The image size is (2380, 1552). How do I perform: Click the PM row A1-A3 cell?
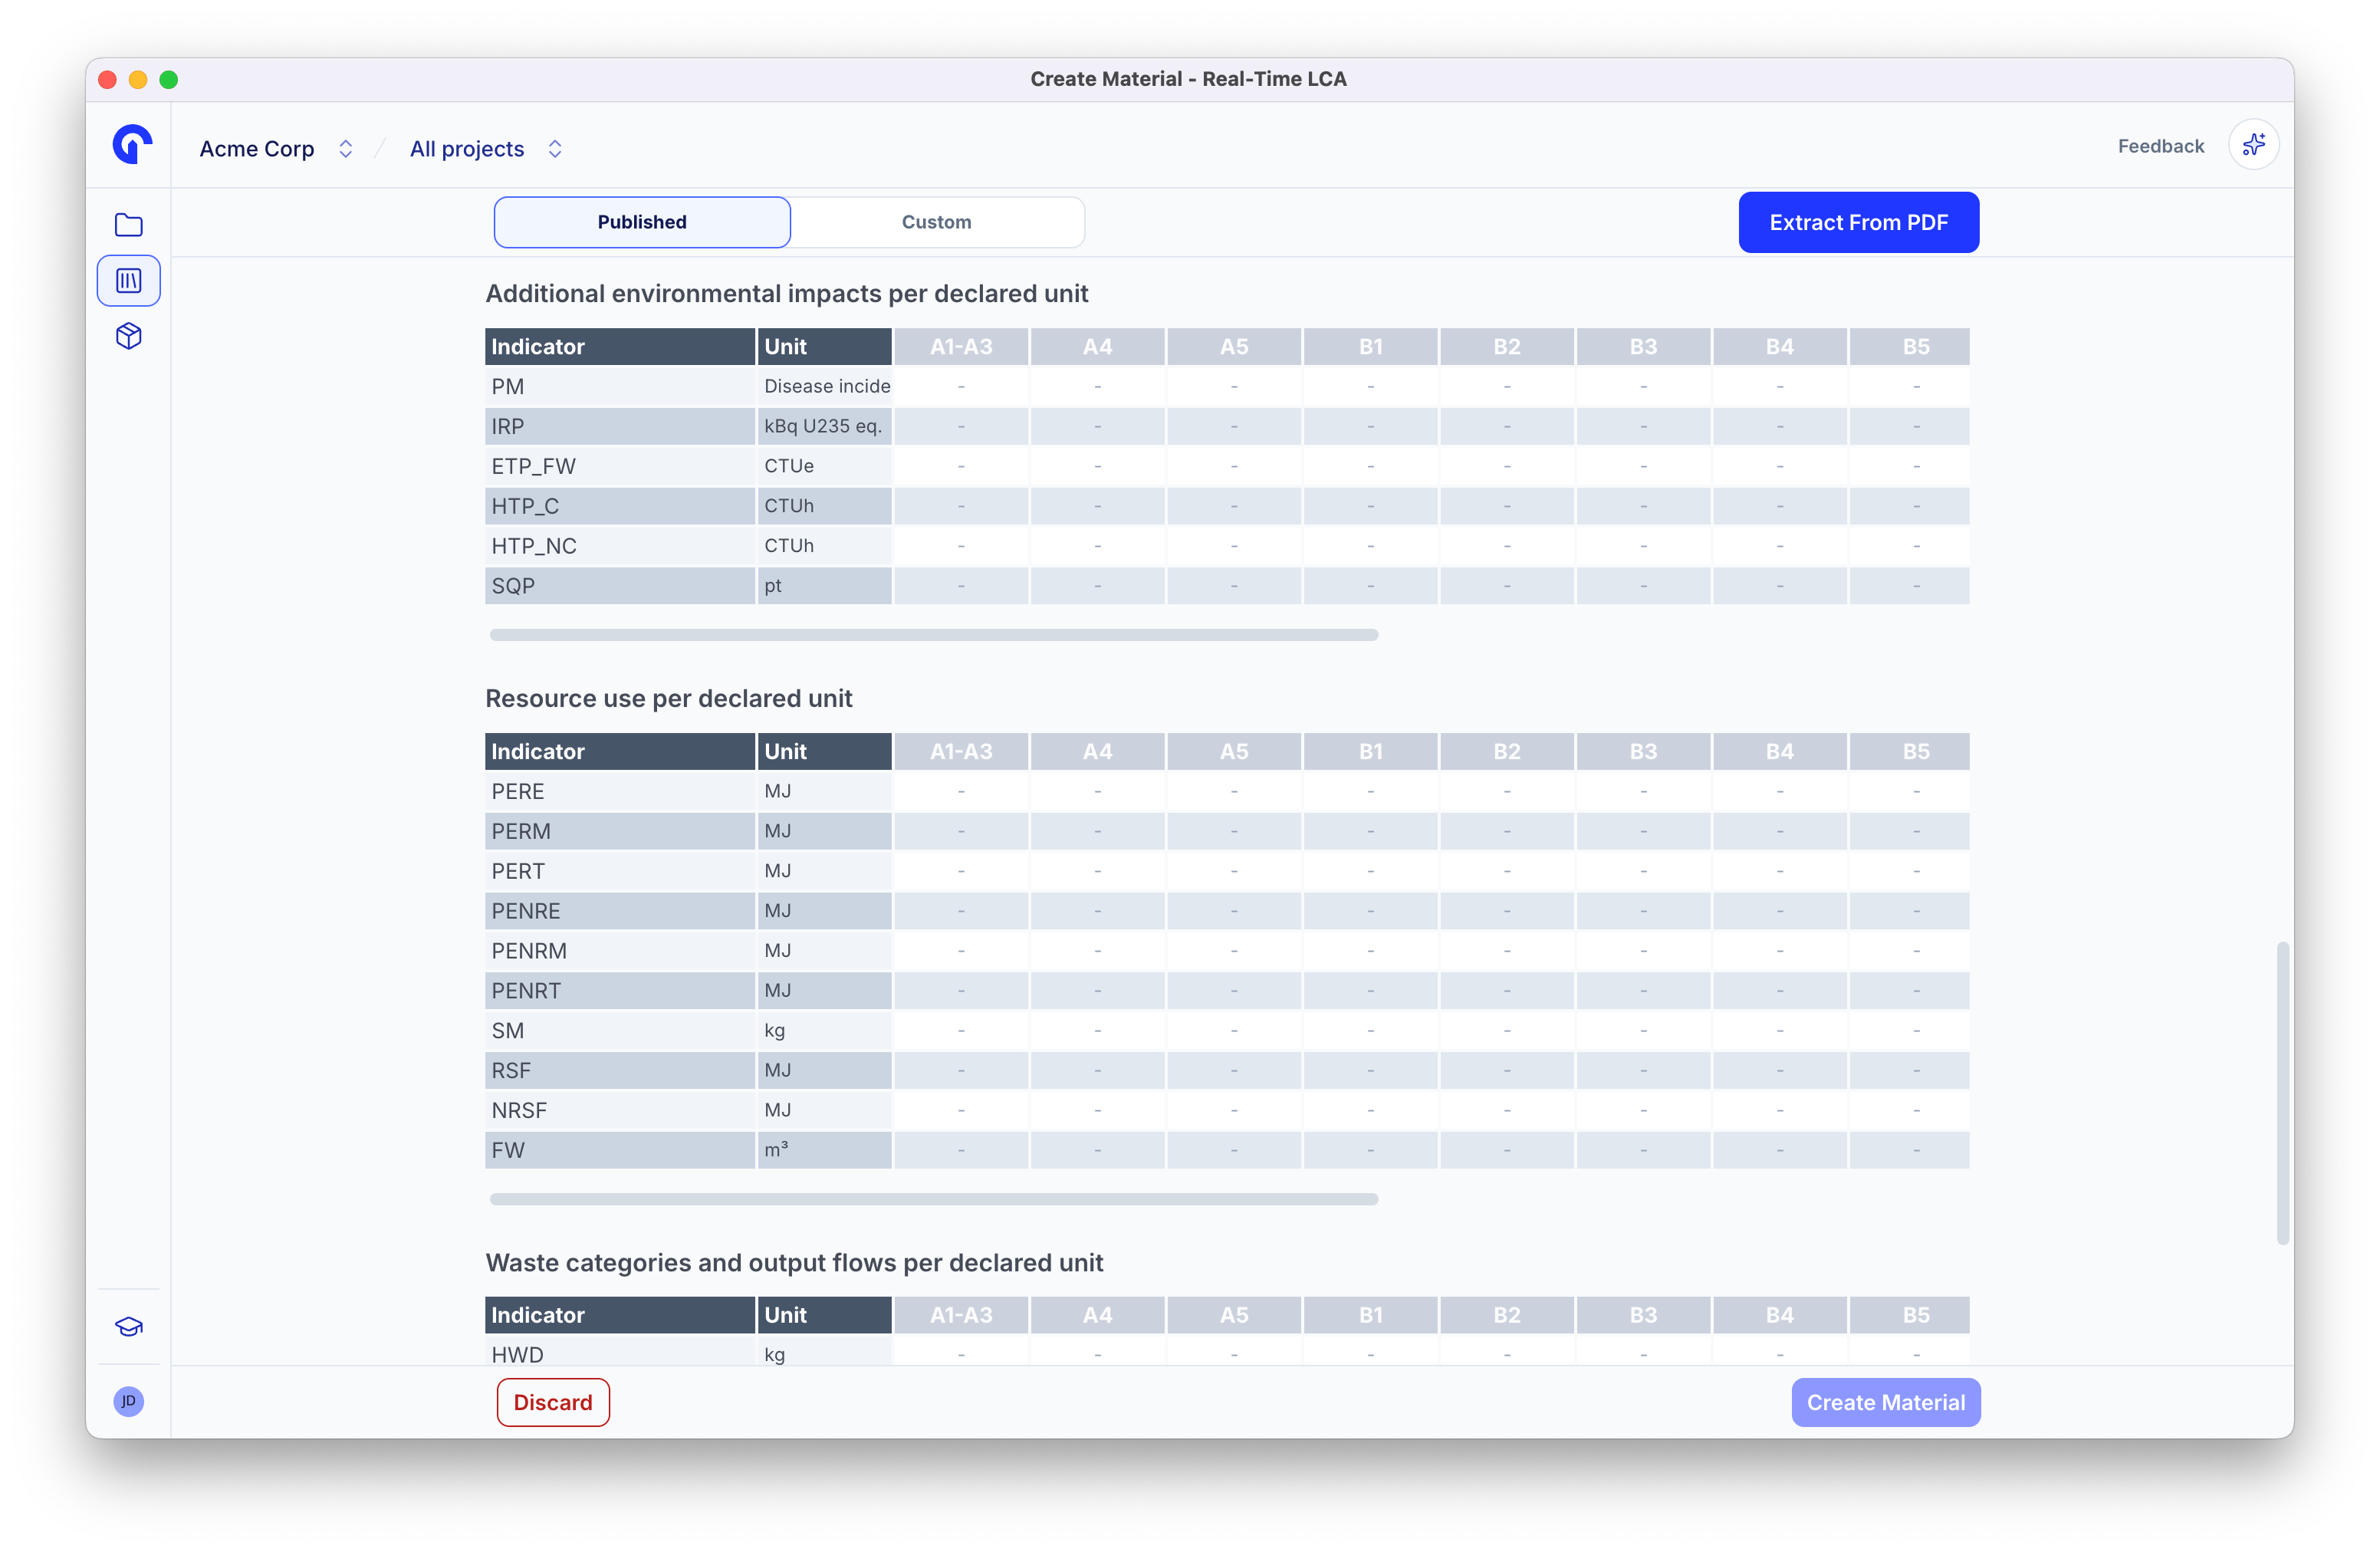click(961, 387)
